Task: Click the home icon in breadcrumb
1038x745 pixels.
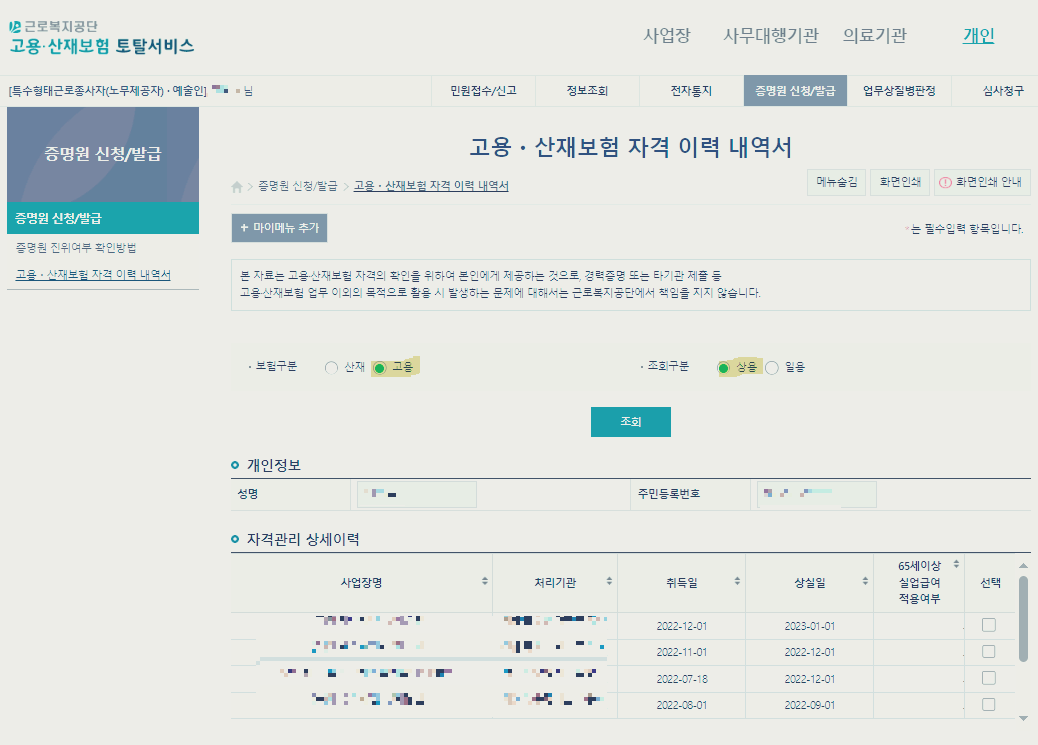Action: pos(237,187)
